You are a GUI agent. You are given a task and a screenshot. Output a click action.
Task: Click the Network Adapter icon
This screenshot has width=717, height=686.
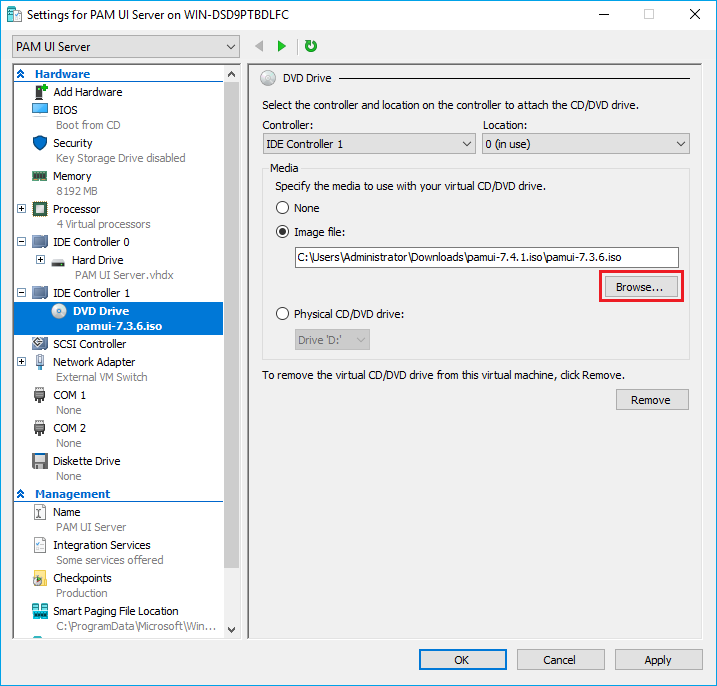[x=40, y=362]
